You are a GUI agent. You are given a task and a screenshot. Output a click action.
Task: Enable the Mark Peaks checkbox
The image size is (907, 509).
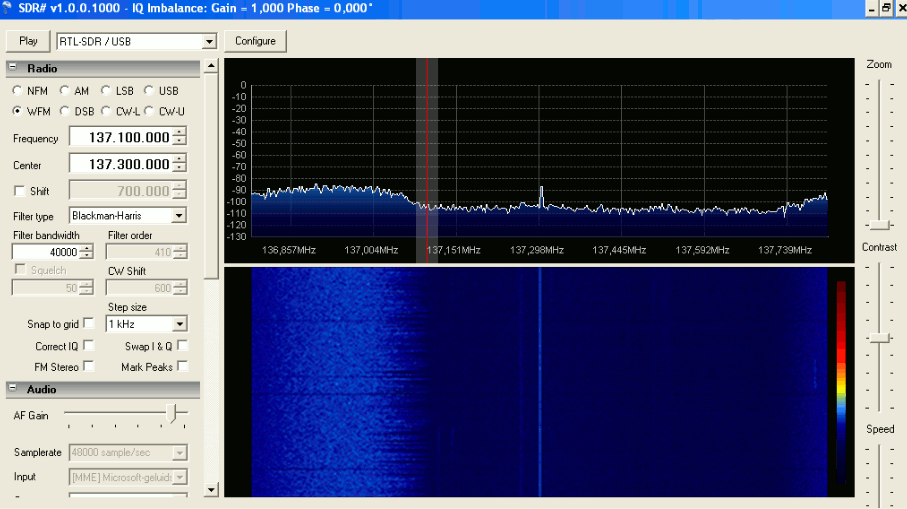click(182, 367)
